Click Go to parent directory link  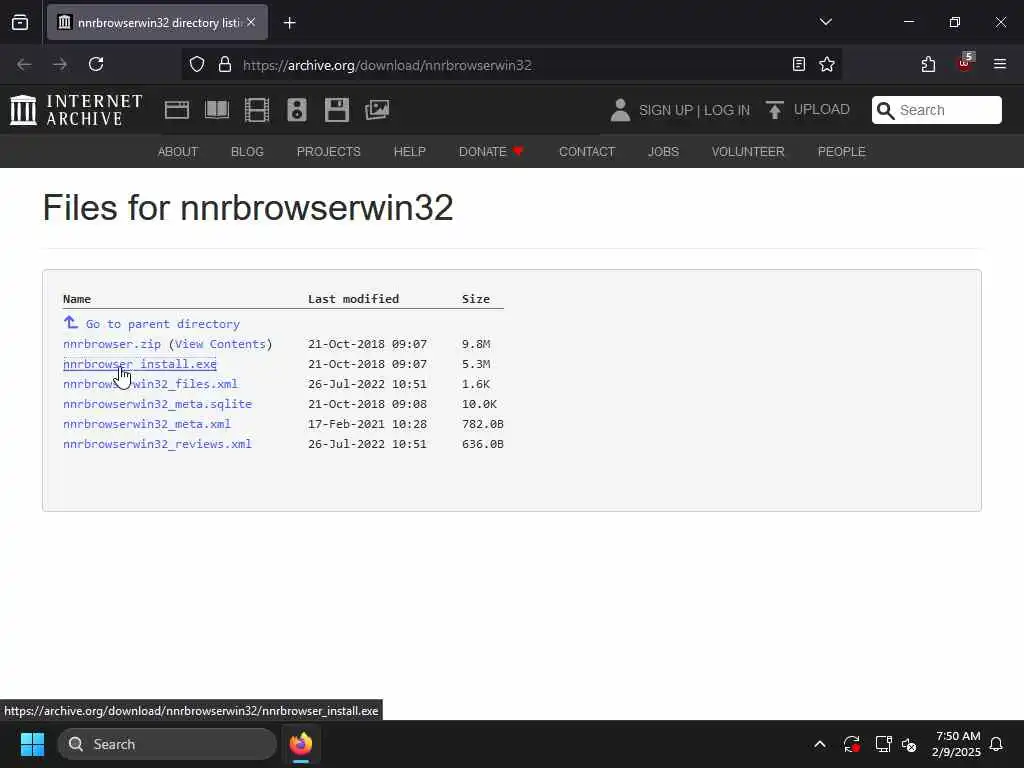tap(152, 324)
